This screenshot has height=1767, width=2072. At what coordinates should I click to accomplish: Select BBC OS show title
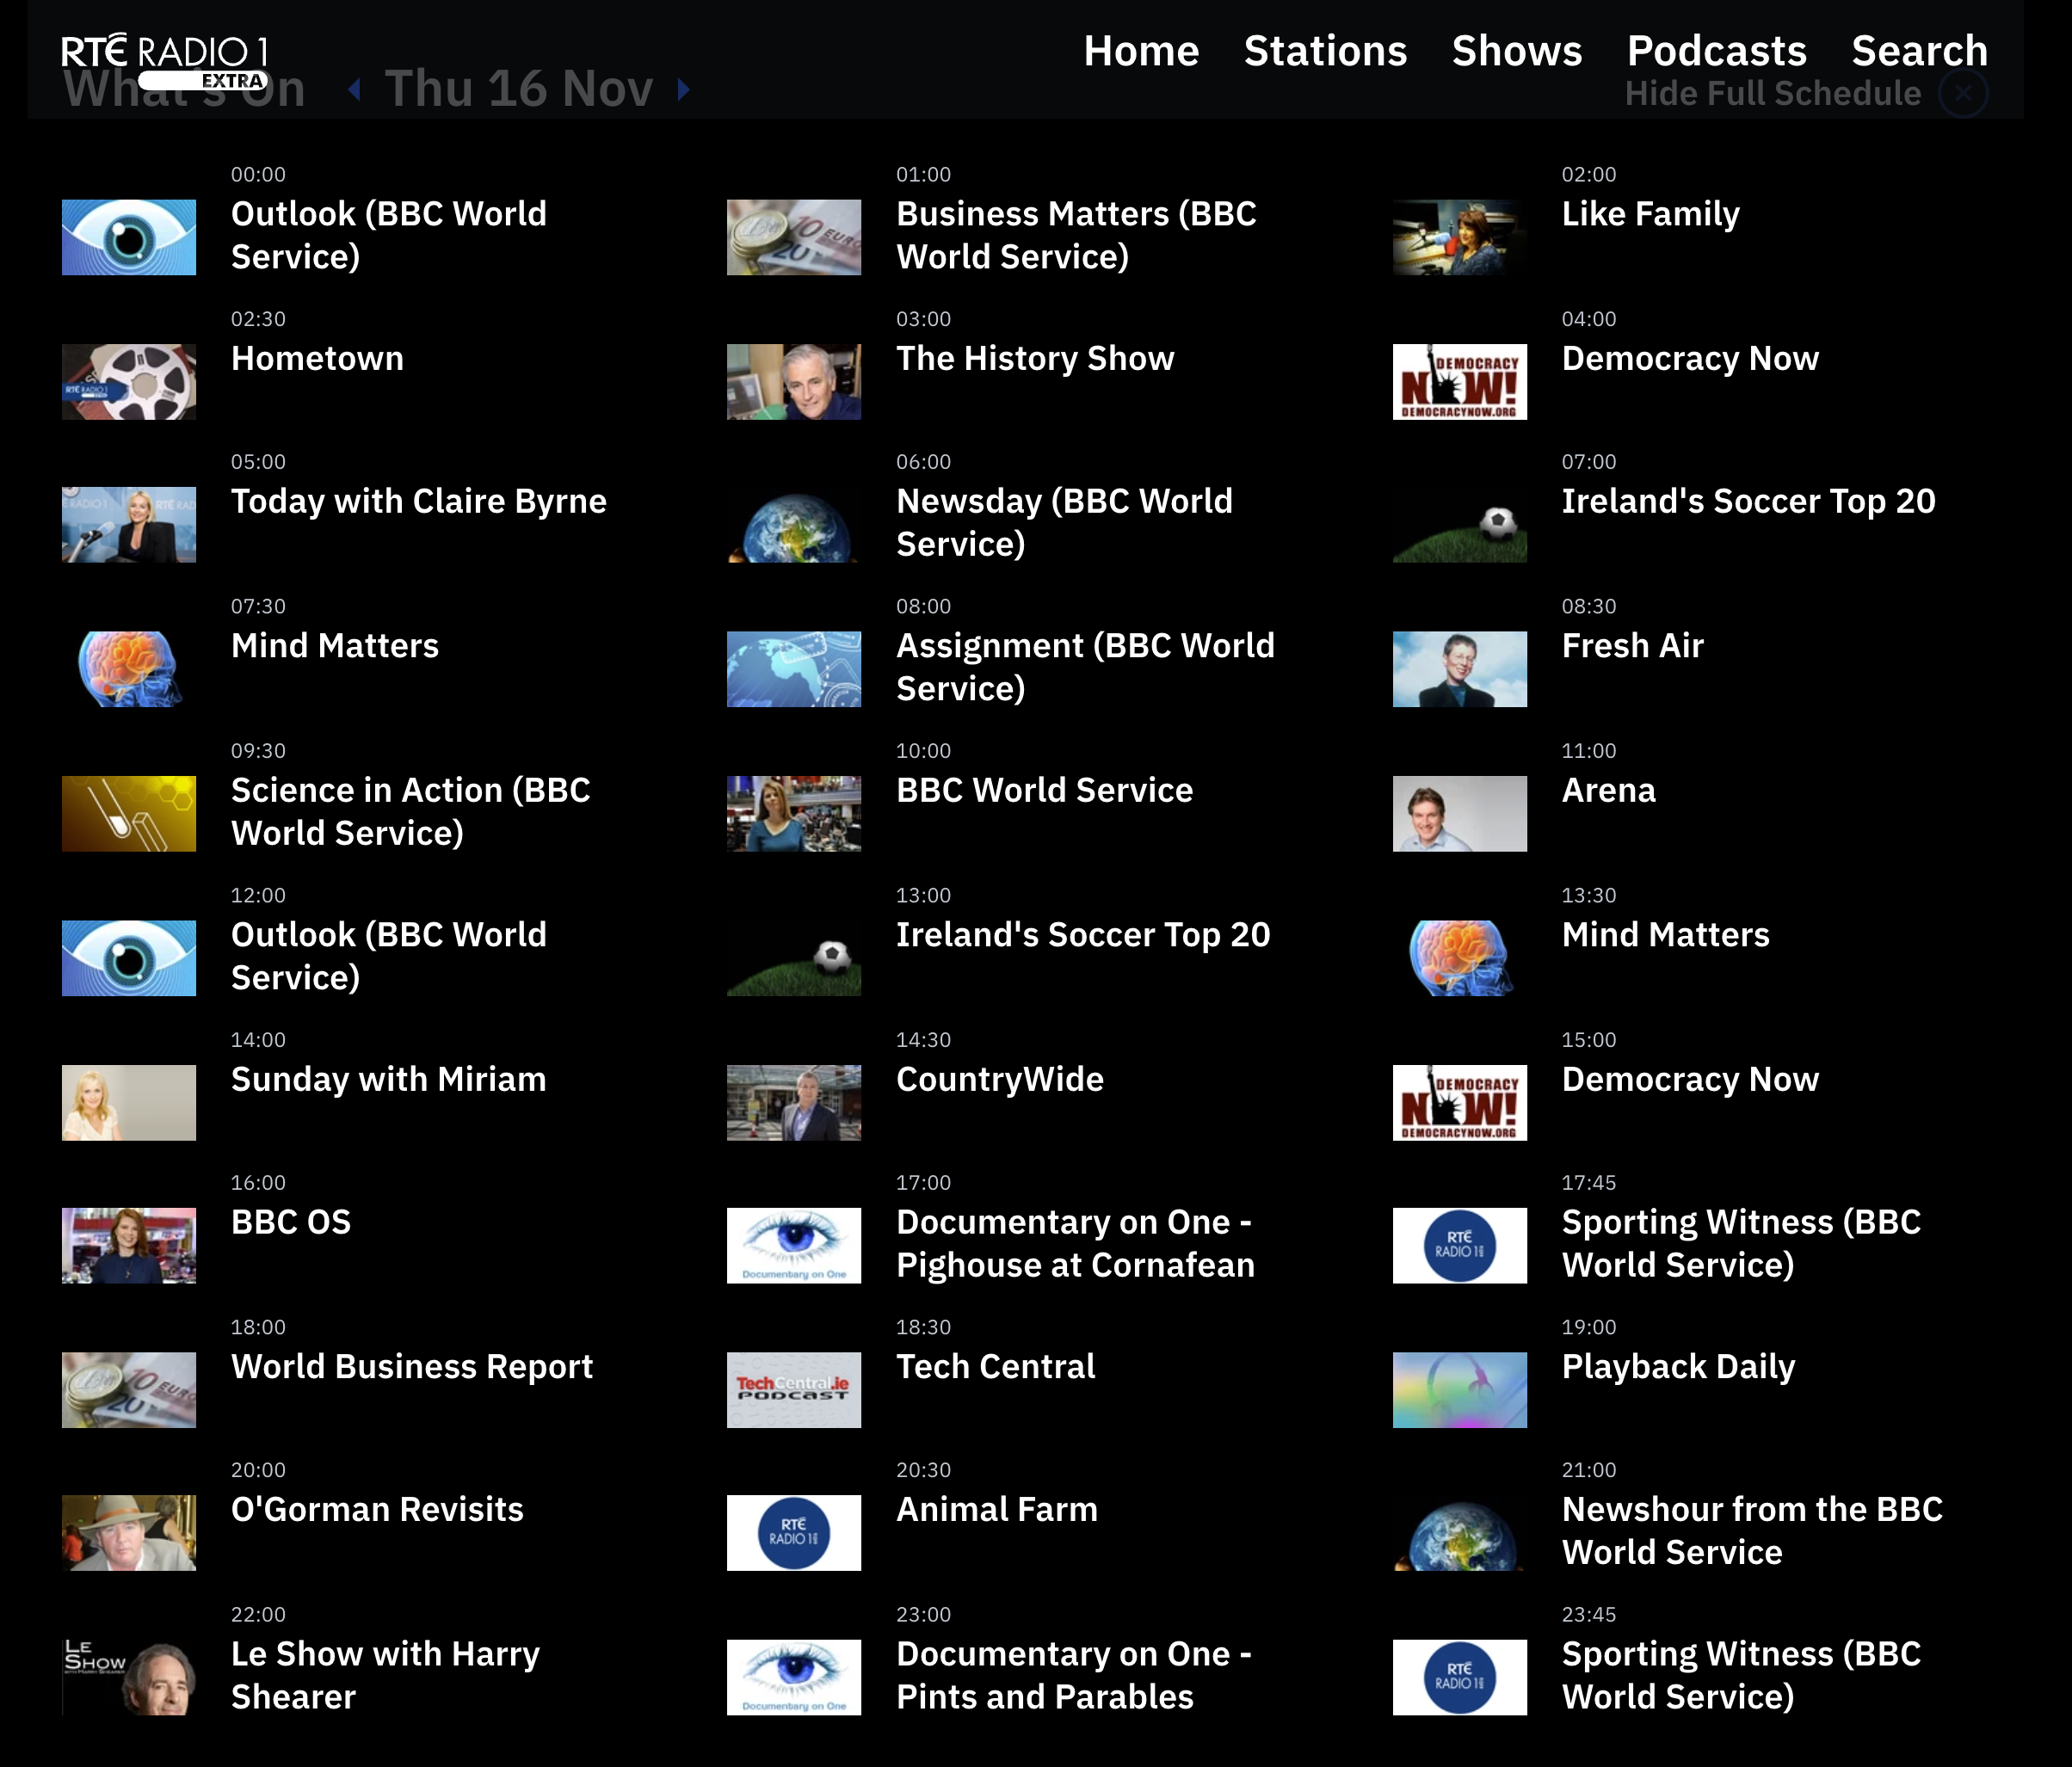tap(291, 1223)
